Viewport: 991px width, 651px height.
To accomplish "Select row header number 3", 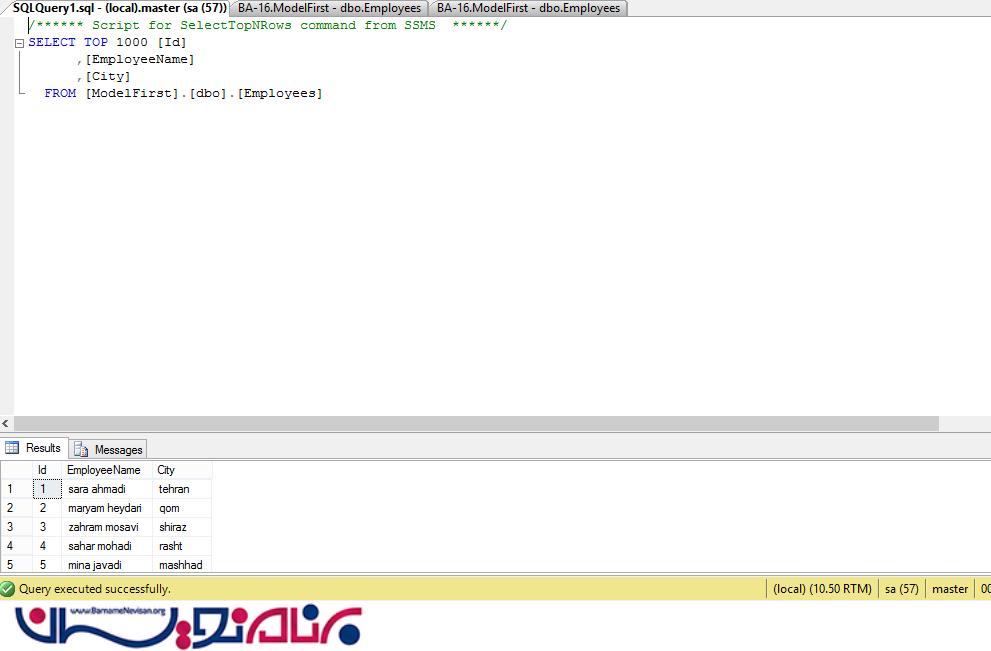I will (11, 527).
